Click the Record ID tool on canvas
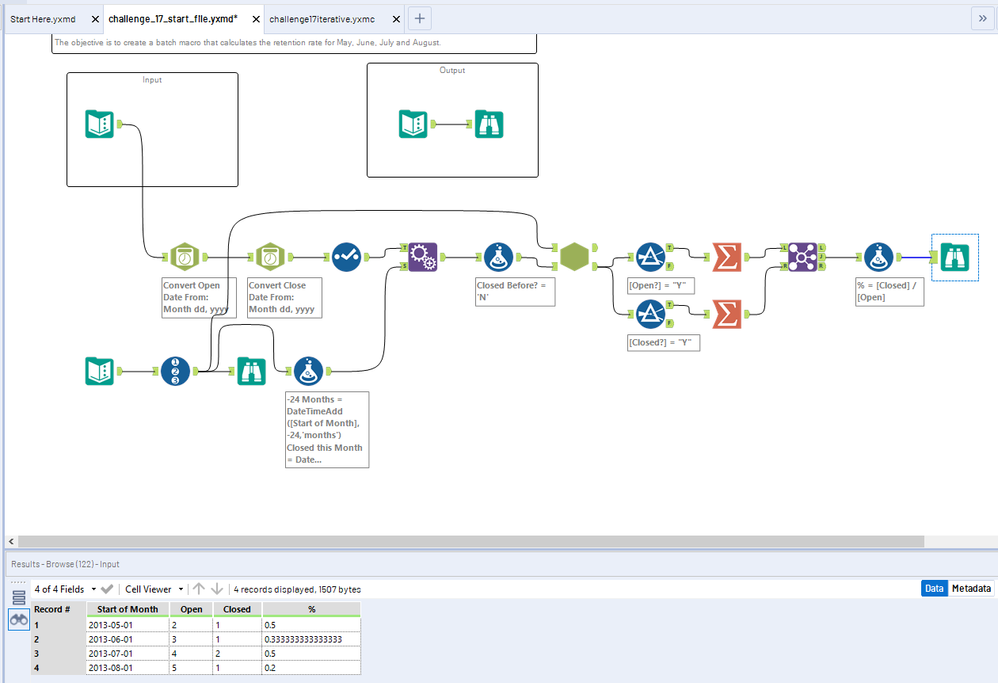The width and height of the screenshot is (998, 683). click(x=175, y=371)
